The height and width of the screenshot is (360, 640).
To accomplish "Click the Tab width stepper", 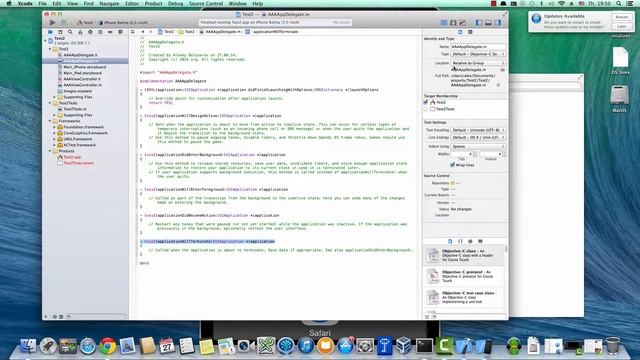I will pos(475,154).
